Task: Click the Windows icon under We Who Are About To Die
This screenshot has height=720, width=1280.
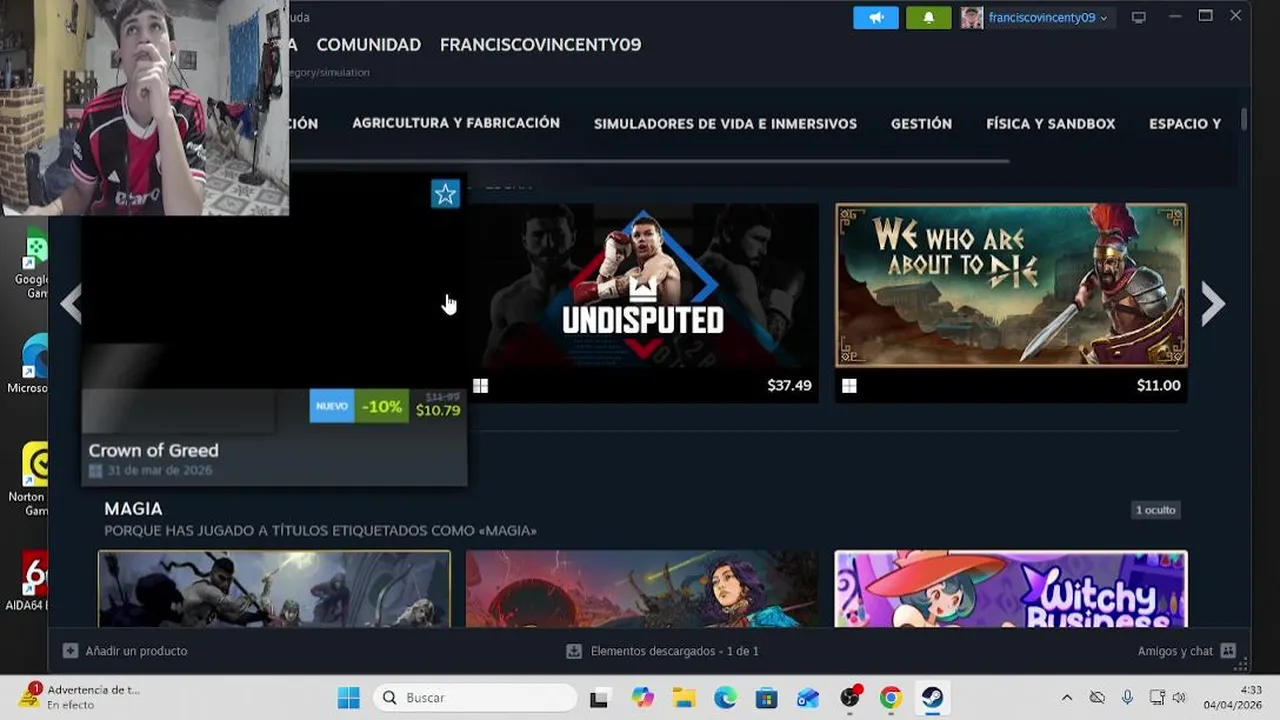Action: point(849,386)
